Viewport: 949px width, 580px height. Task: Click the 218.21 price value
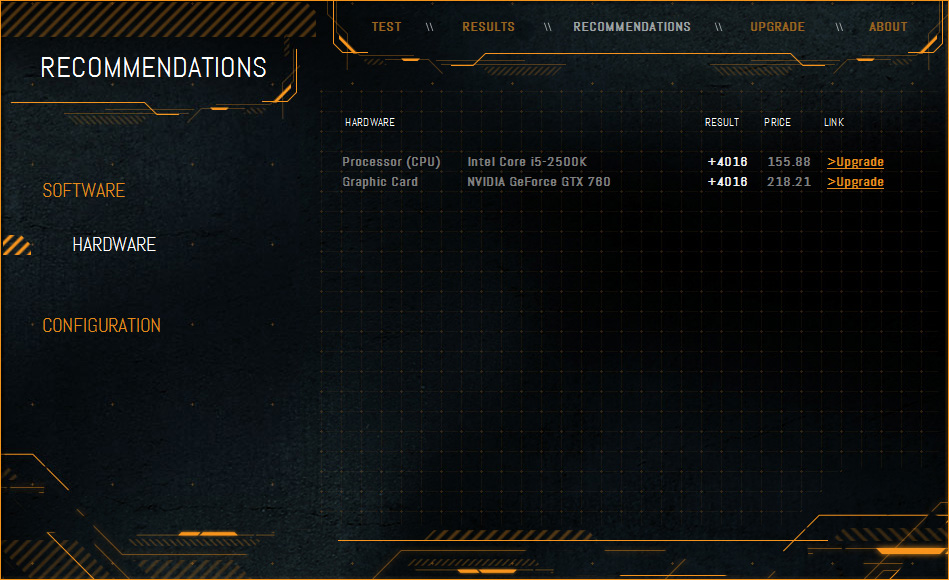789,182
